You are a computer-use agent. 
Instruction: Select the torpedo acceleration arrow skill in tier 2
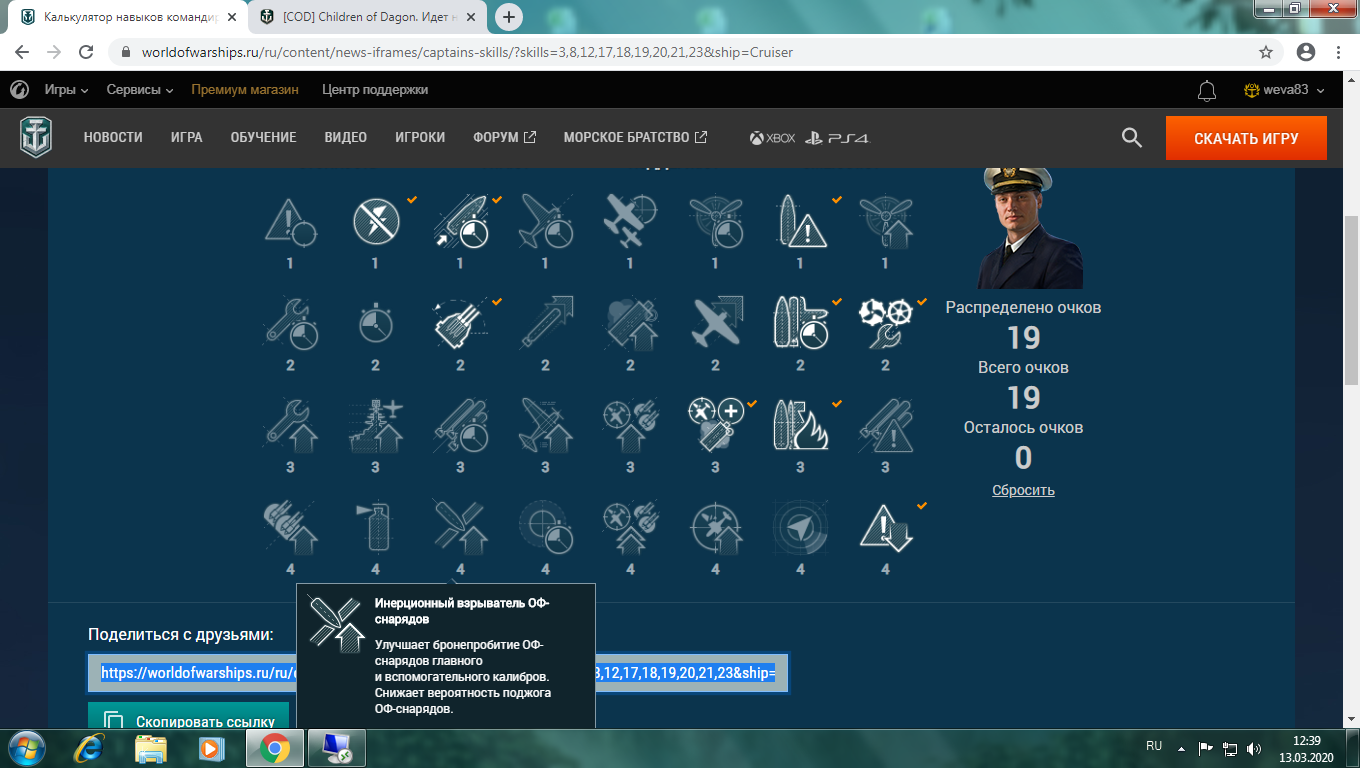pyautogui.click(x=545, y=323)
